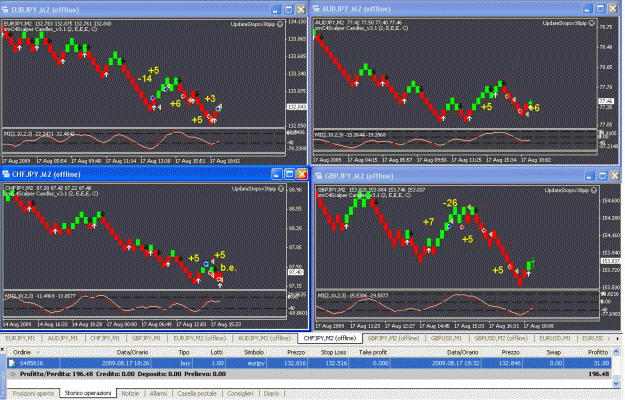The height and width of the screenshot is (400, 625).
Task: Click the terminal scrollbar up arrow
Action: 616,352
